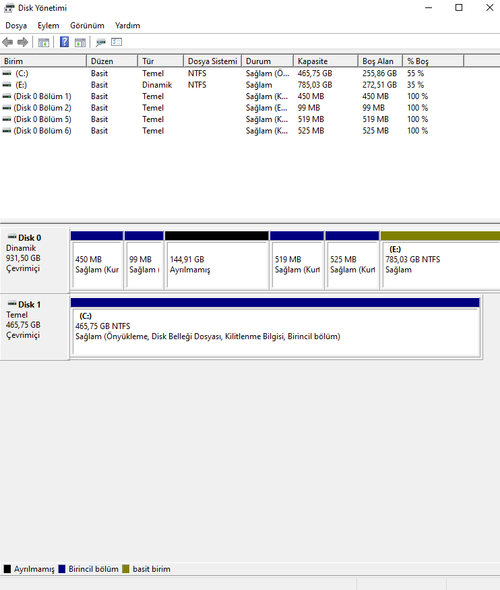Click the drive icon beside (E:) in list
This screenshot has width=500, height=590.
(x=7, y=85)
